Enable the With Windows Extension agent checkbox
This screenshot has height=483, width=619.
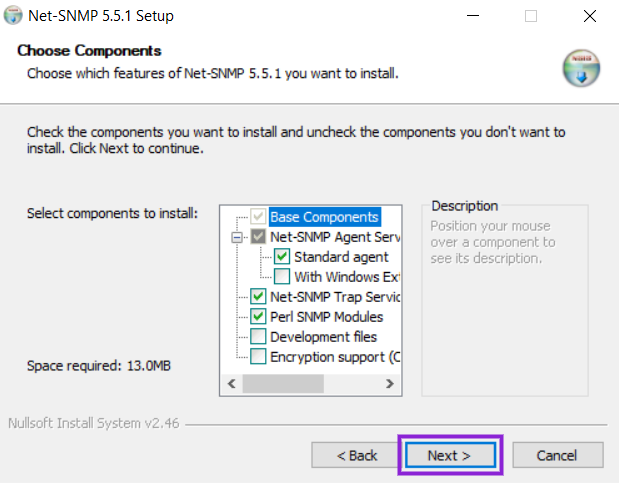[x=282, y=276]
